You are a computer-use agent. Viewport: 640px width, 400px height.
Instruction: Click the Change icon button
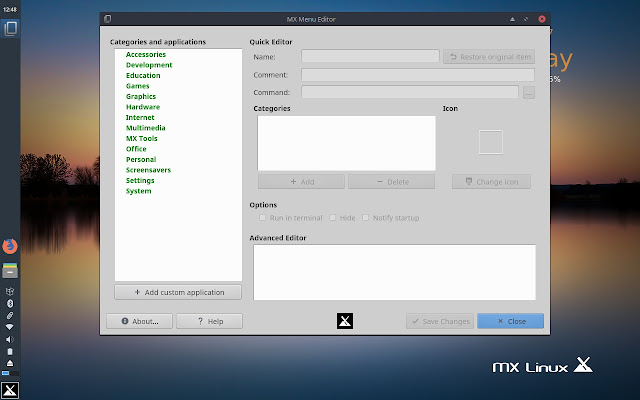(x=491, y=182)
